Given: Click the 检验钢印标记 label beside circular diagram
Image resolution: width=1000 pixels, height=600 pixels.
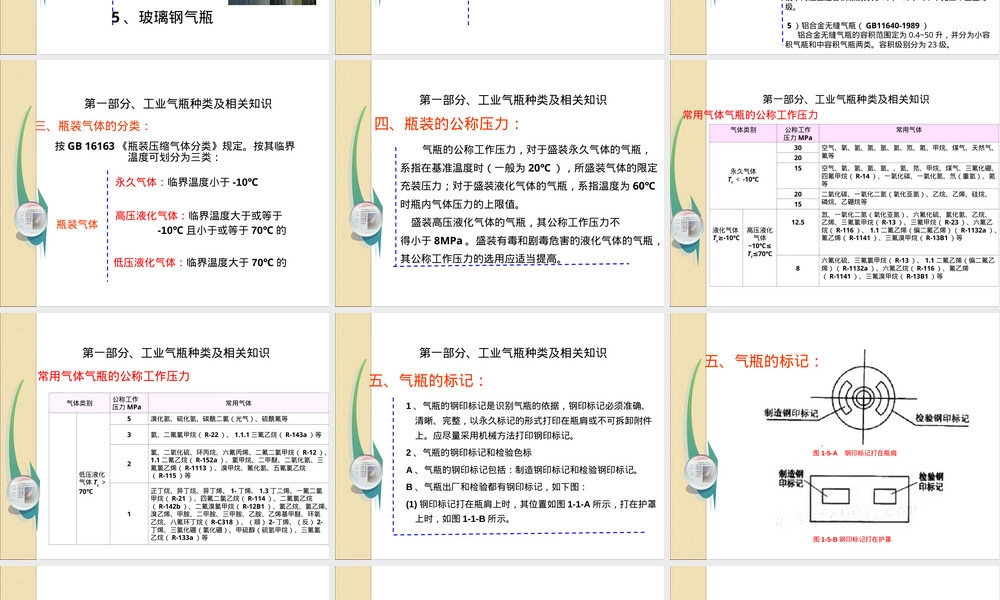Looking at the screenshot, I should click(942, 418).
